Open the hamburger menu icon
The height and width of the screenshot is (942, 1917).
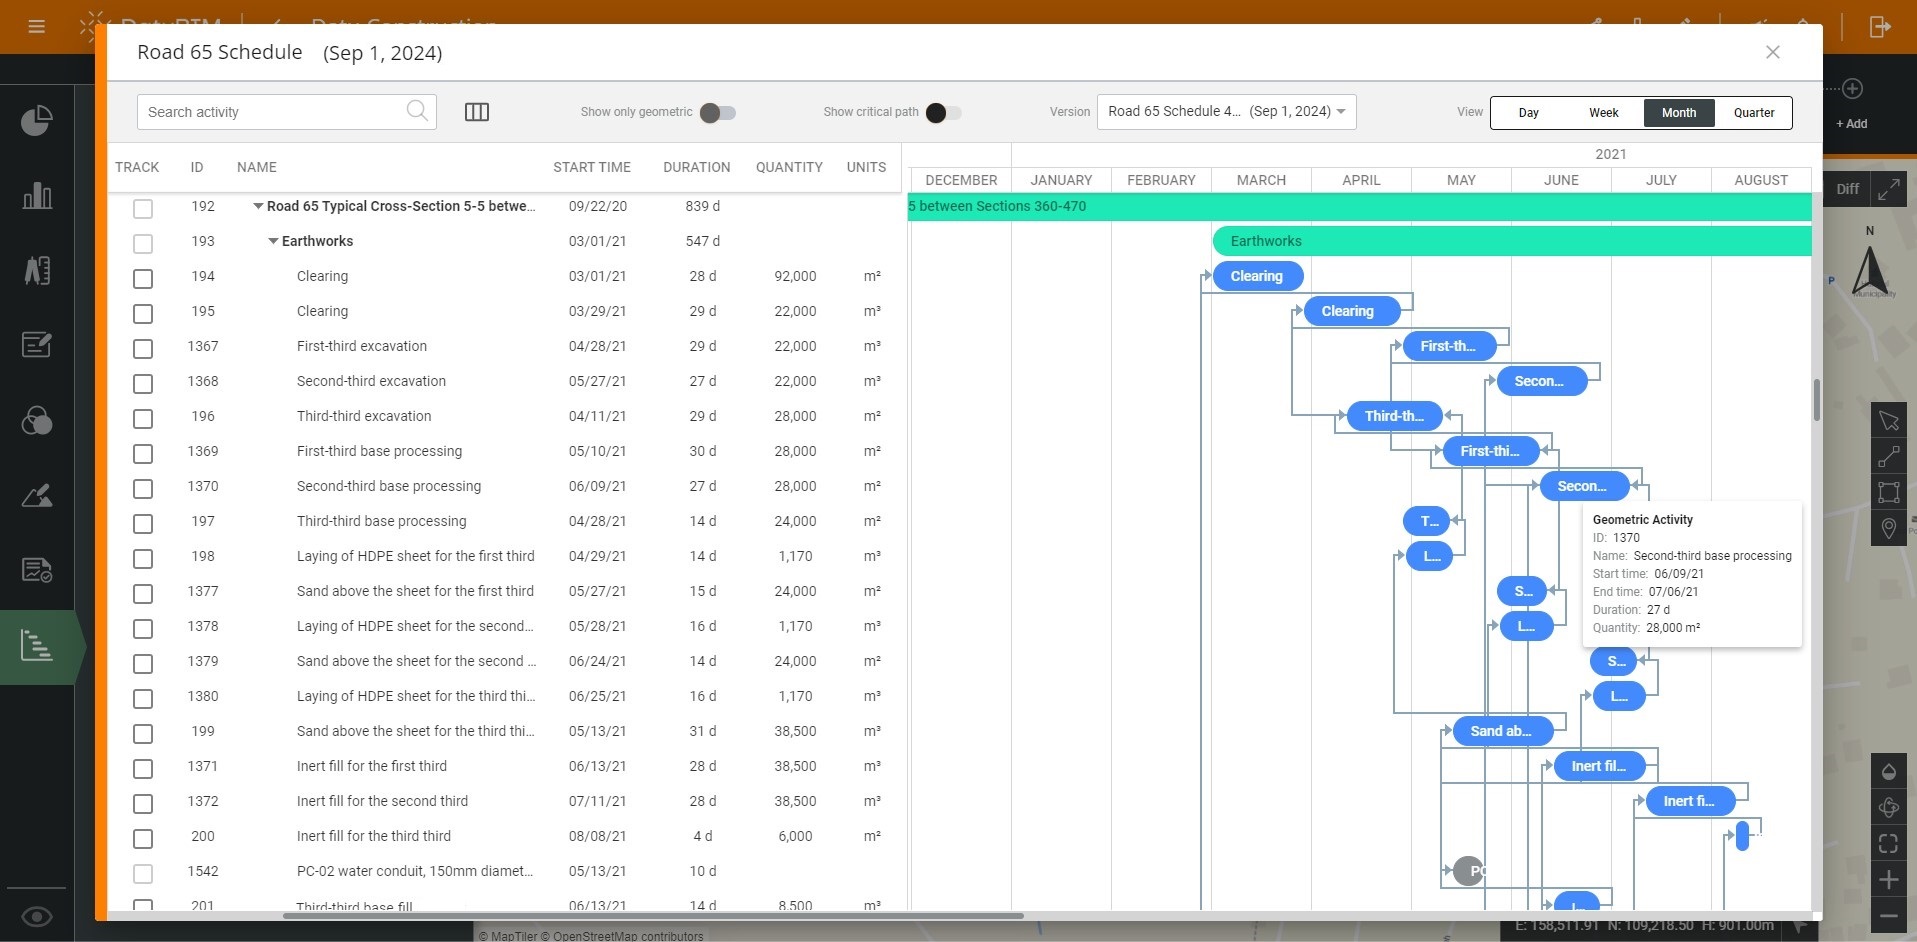click(37, 27)
